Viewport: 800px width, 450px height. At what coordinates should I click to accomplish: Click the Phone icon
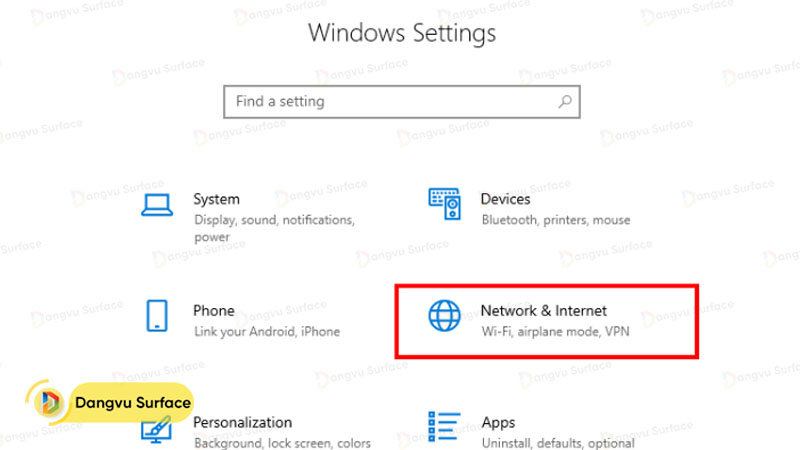pos(157,316)
